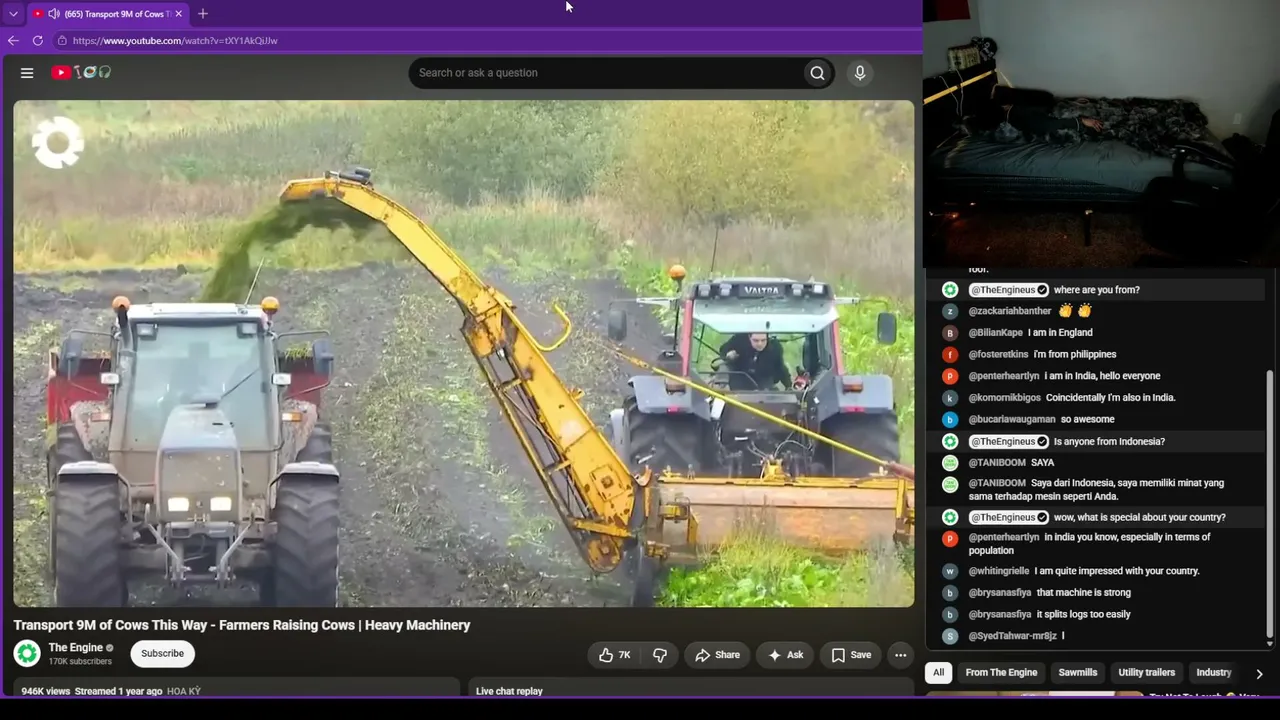Click the channel watermark logo on video
The image size is (1280, 720).
(58, 143)
